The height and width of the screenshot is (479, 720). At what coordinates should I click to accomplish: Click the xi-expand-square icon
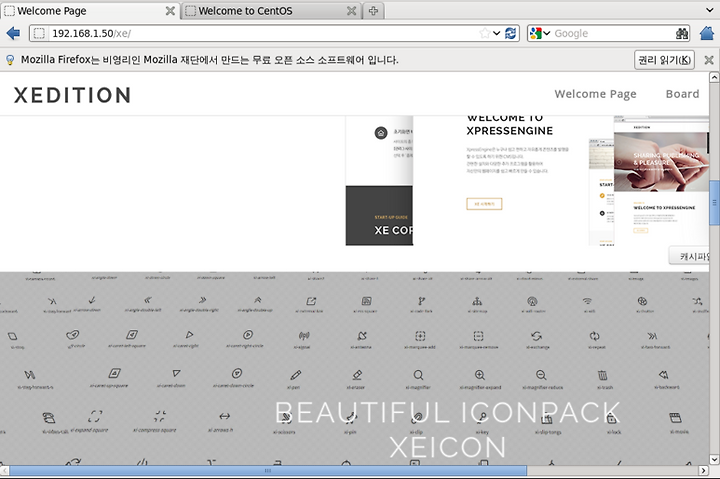95,416
